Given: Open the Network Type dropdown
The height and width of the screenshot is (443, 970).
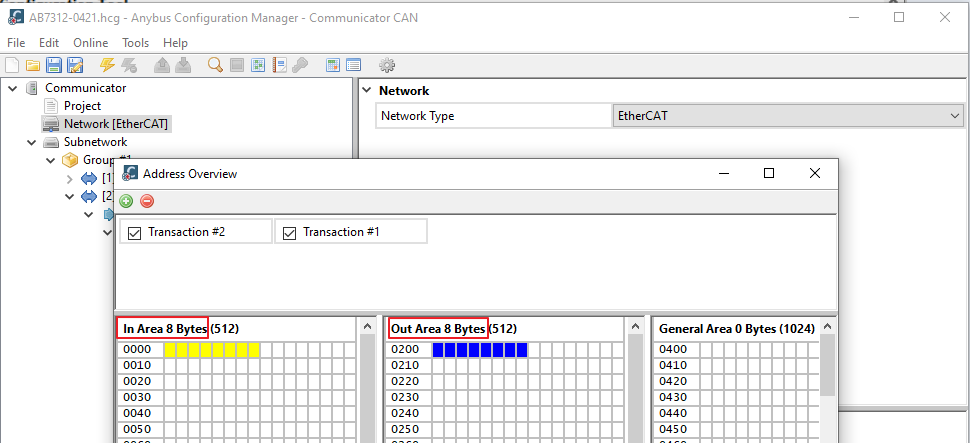Looking at the screenshot, I should point(954,116).
